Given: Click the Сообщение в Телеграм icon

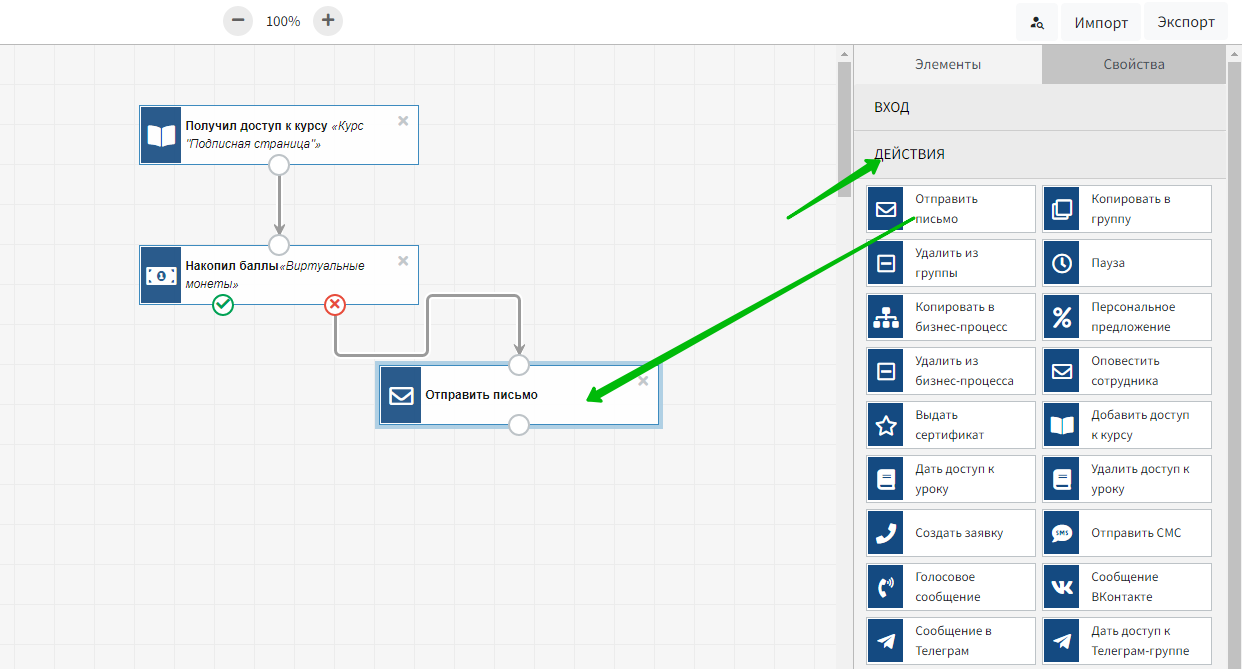Looking at the screenshot, I should (885, 641).
